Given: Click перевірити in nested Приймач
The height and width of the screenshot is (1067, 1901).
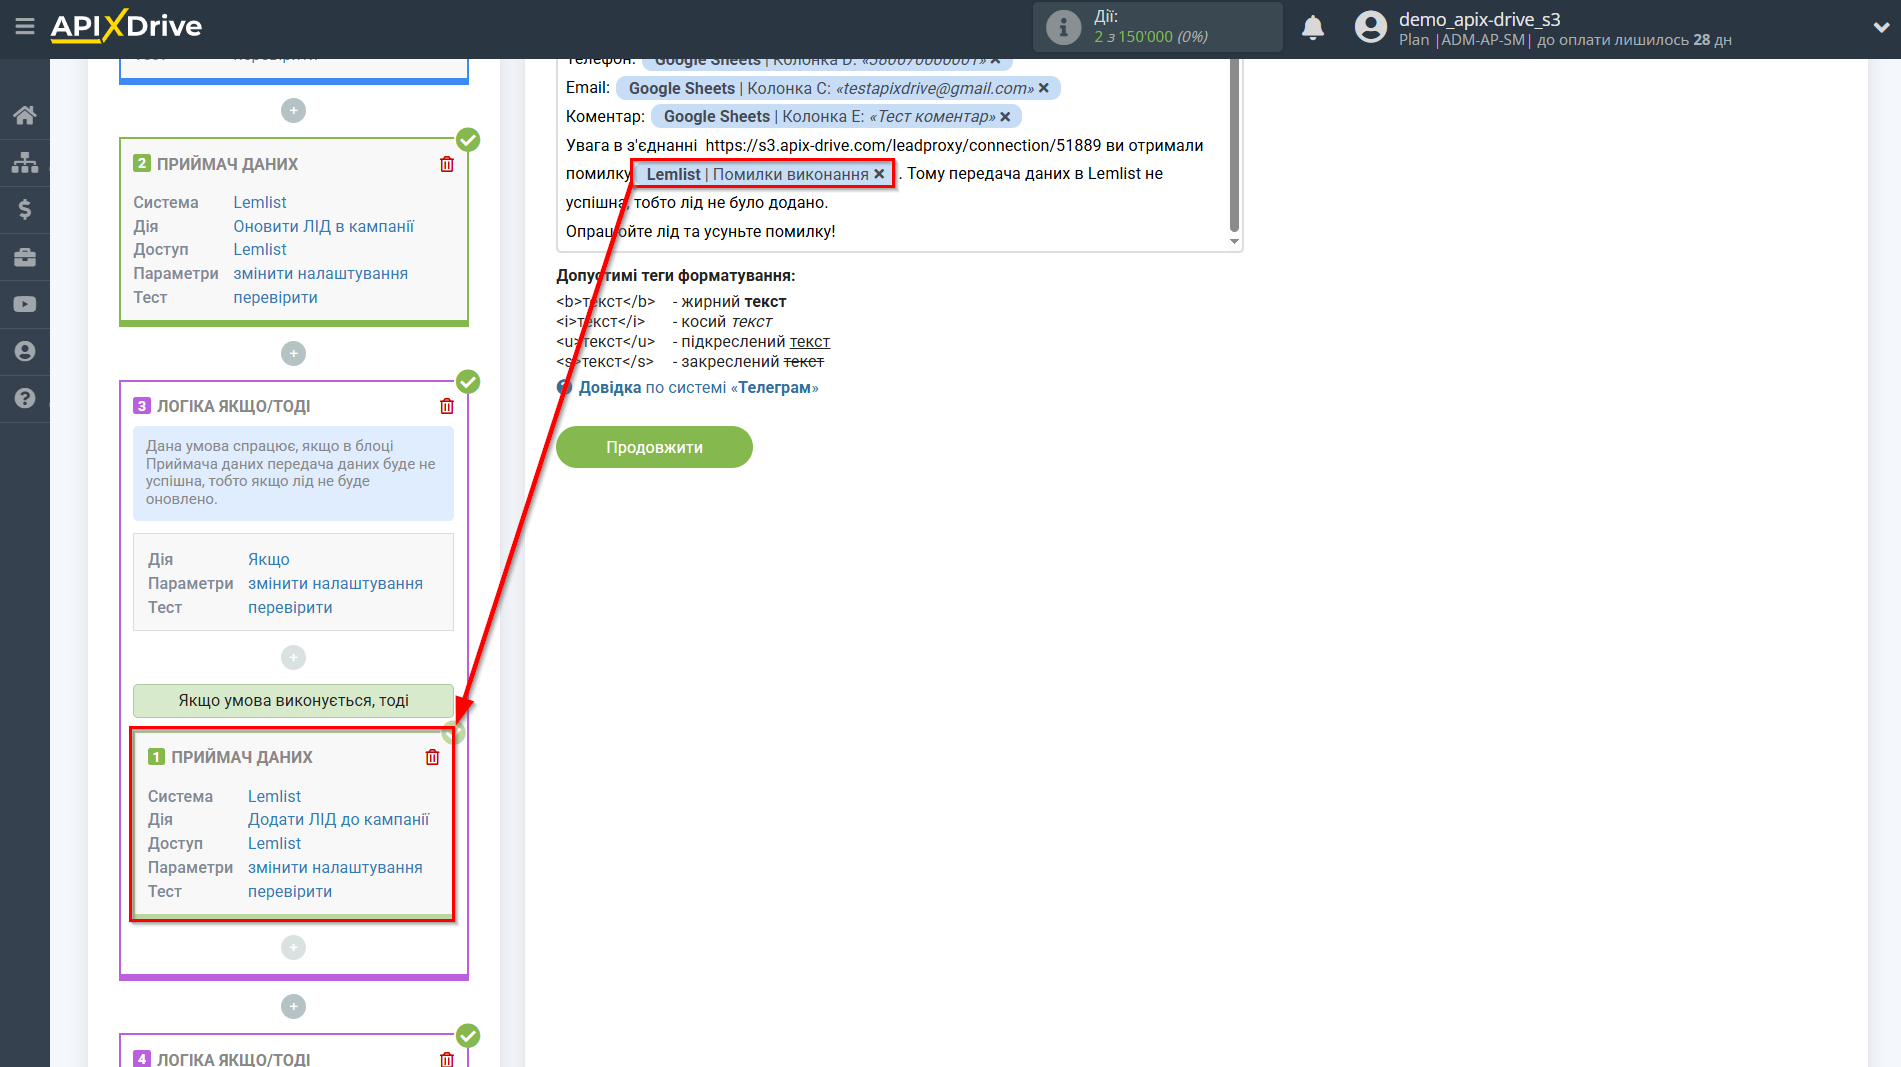Looking at the screenshot, I should point(290,891).
